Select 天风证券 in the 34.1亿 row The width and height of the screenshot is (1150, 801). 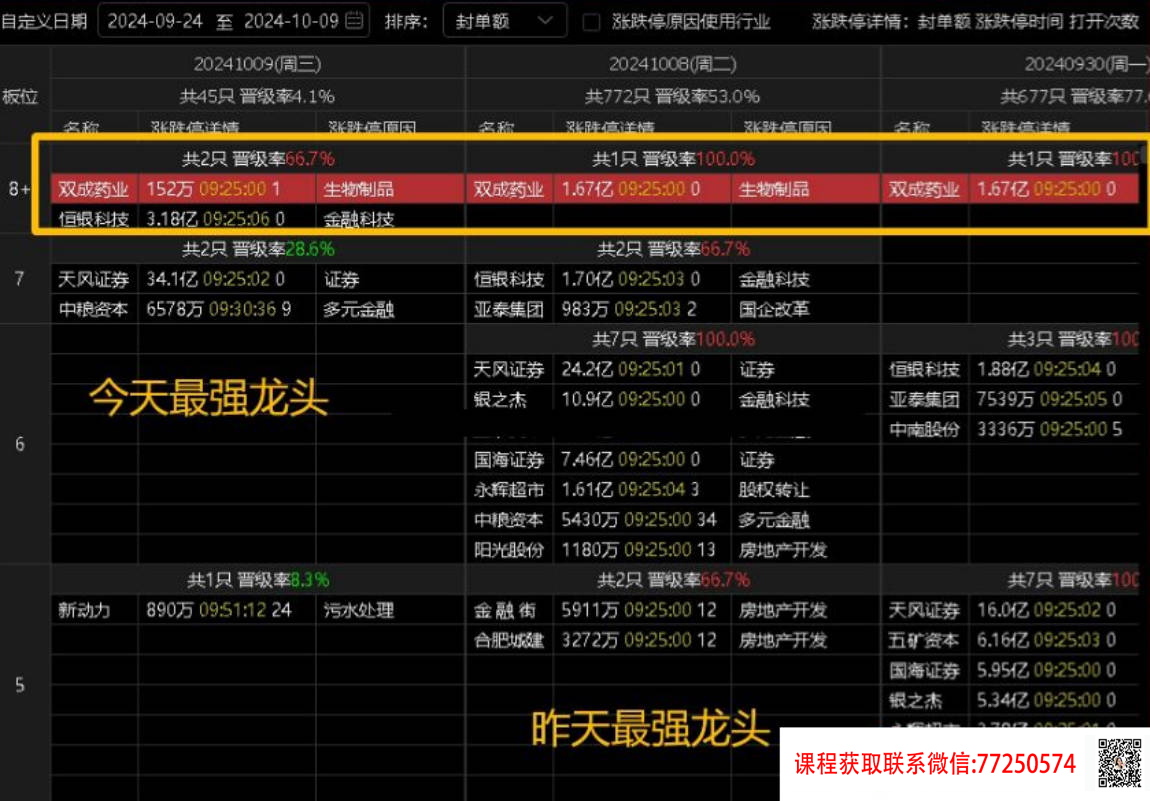(x=94, y=279)
